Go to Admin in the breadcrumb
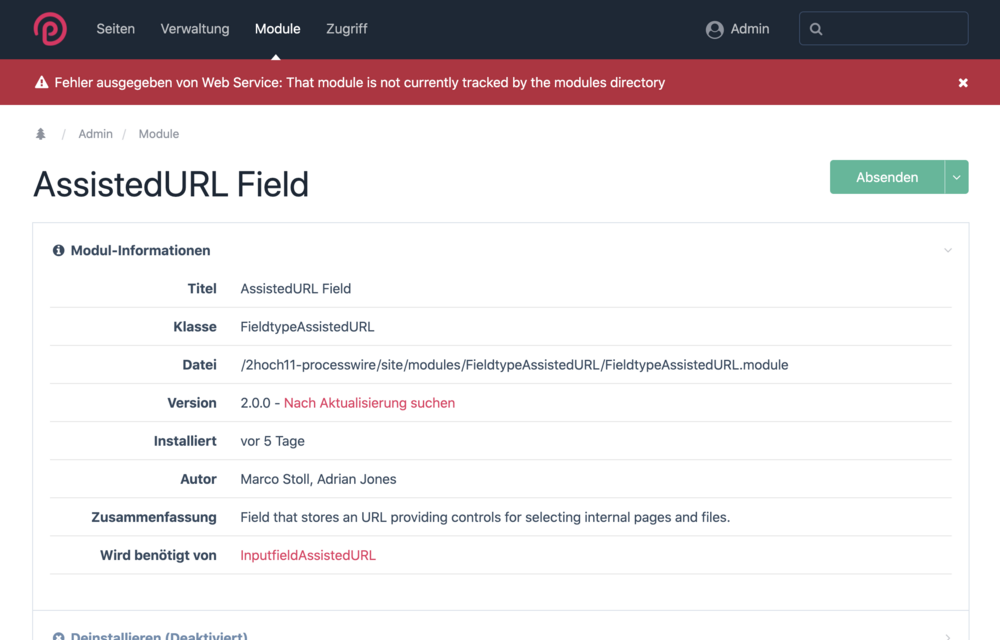Screen dimensions: 1000x640 [95, 134]
